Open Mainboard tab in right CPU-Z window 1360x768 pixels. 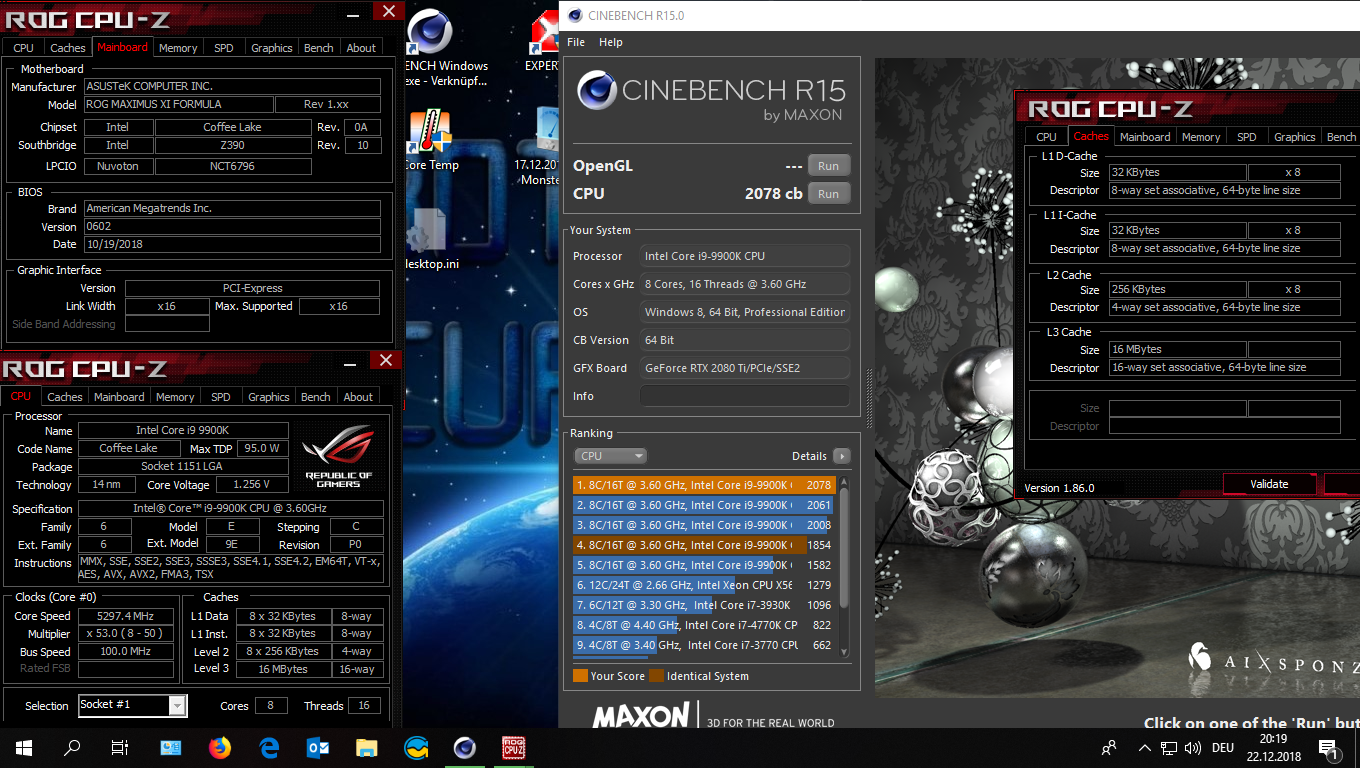pyautogui.click(x=1145, y=137)
